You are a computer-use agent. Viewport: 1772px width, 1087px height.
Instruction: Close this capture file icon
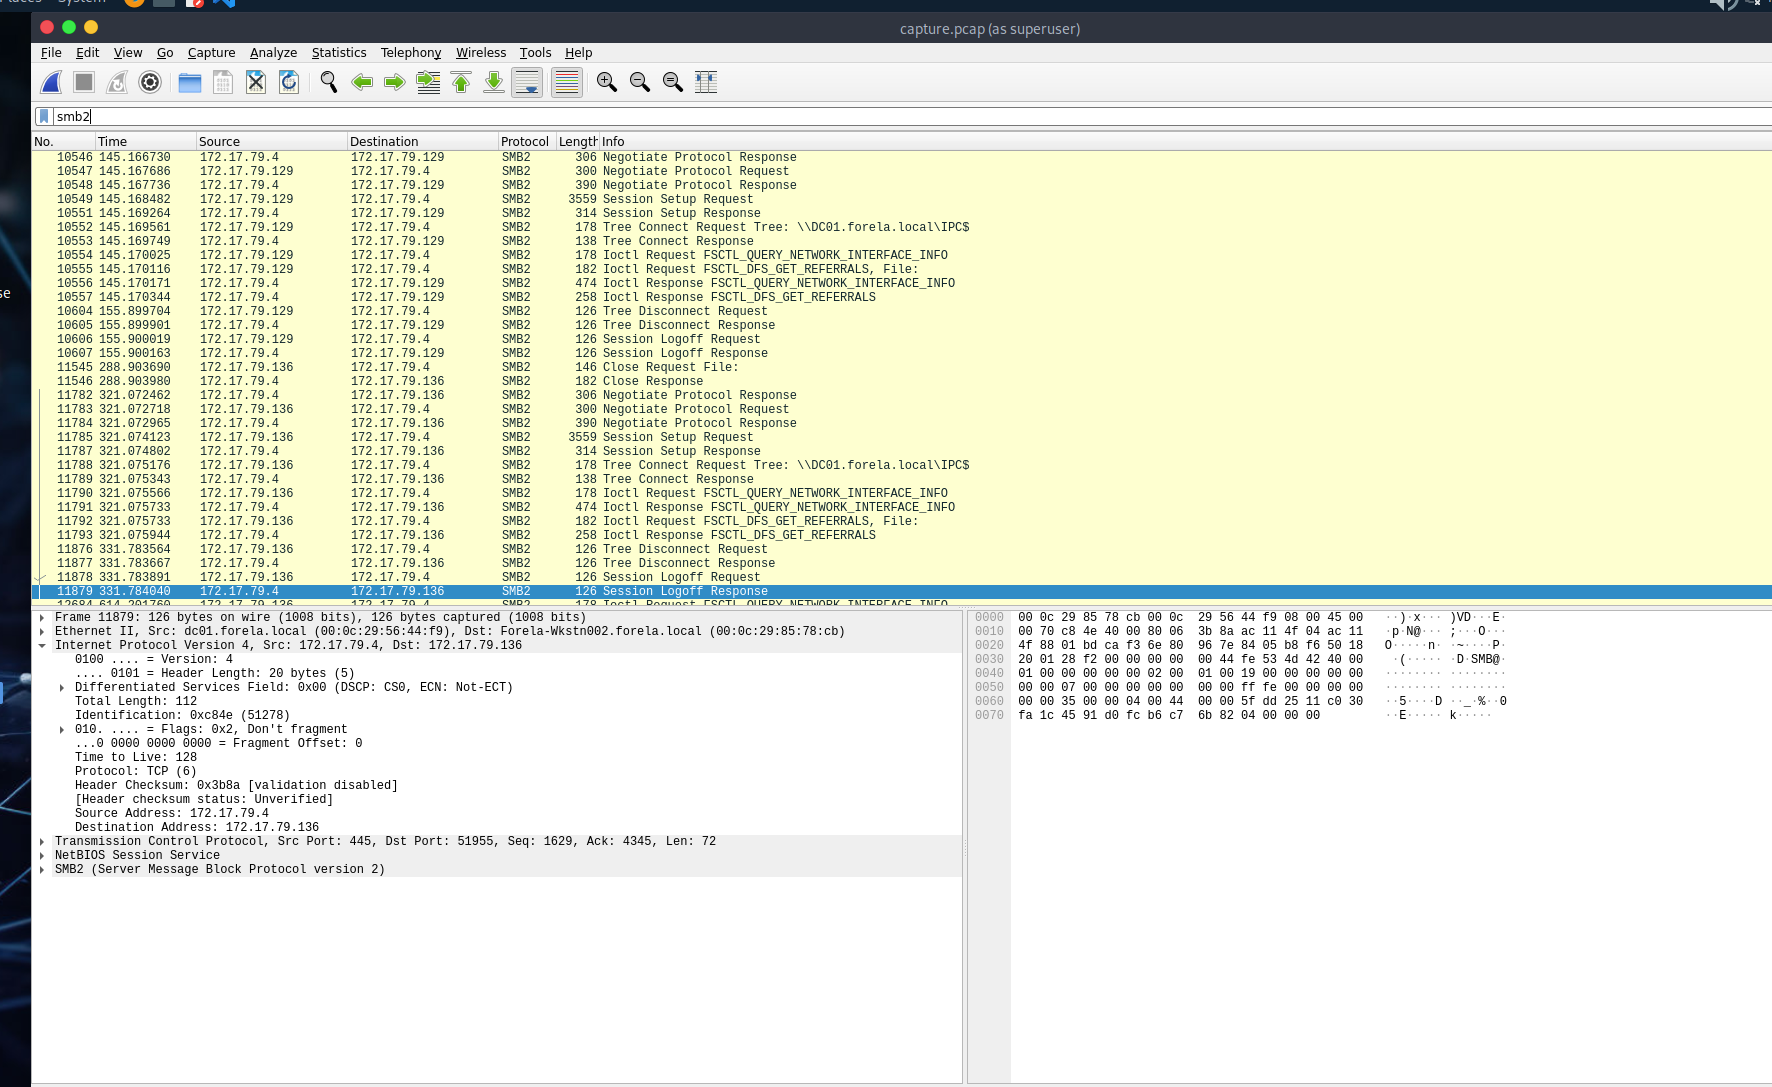click(256, 82)
